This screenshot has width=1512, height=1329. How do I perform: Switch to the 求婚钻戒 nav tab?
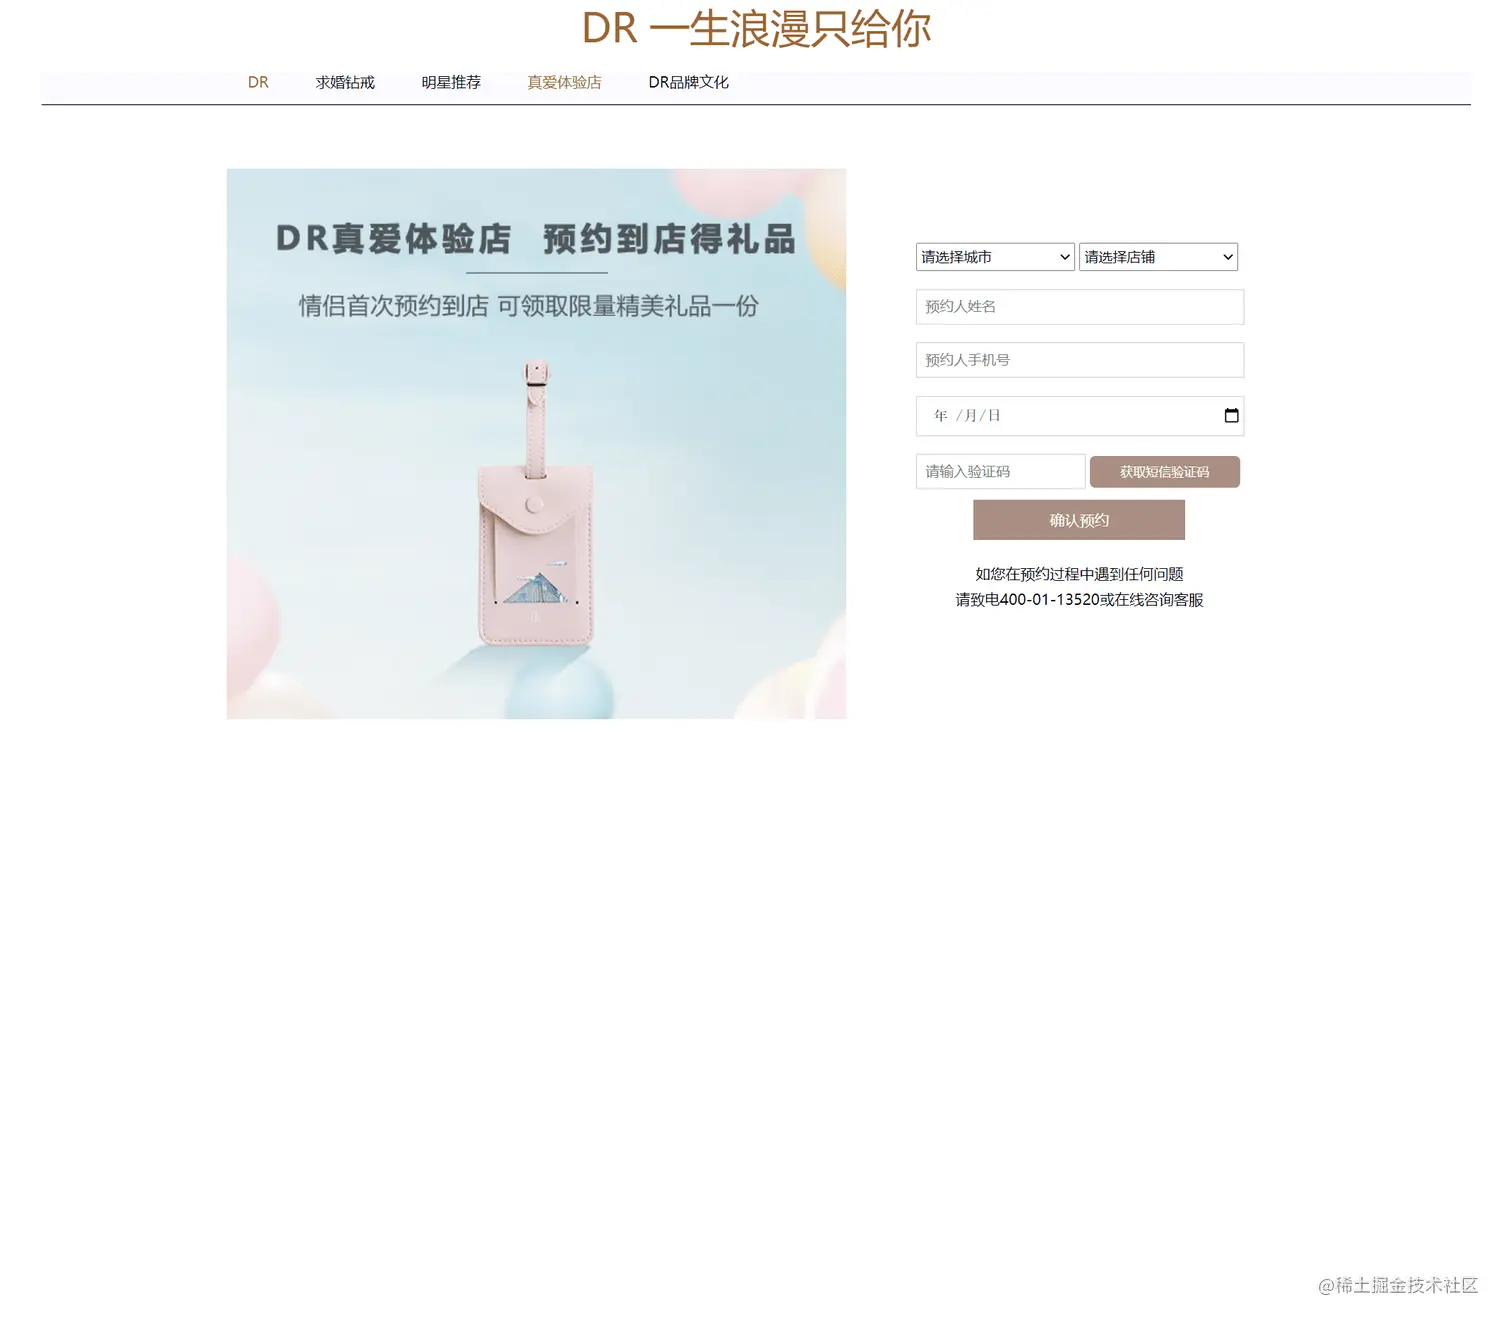(x=345, y=82)
